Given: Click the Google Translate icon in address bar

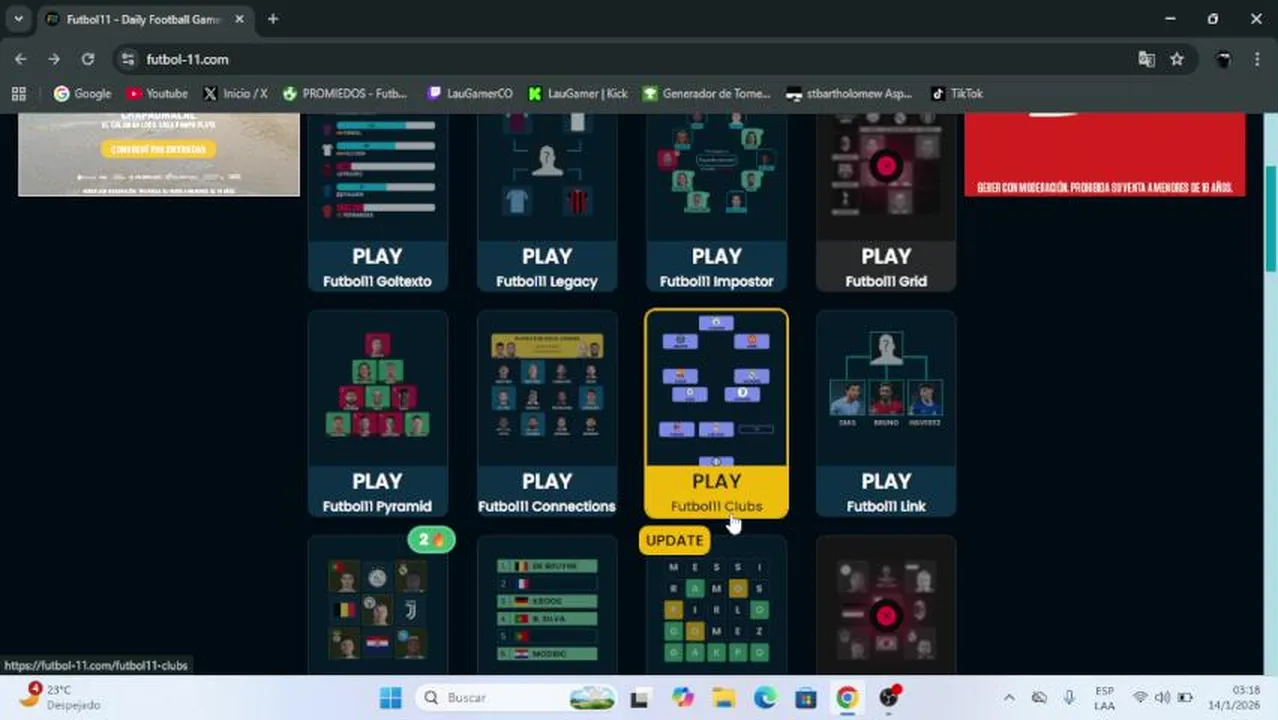Looking at the screenshot, I should tap(1146, 59).
